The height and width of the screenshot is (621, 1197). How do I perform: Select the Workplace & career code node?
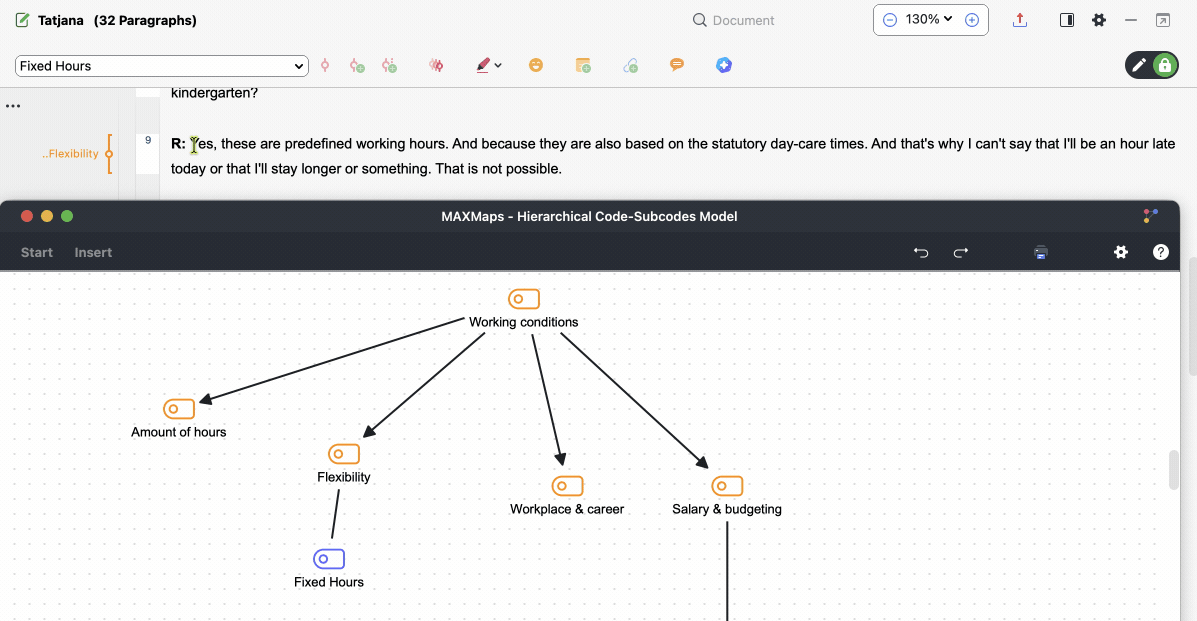tap(567, 496)
